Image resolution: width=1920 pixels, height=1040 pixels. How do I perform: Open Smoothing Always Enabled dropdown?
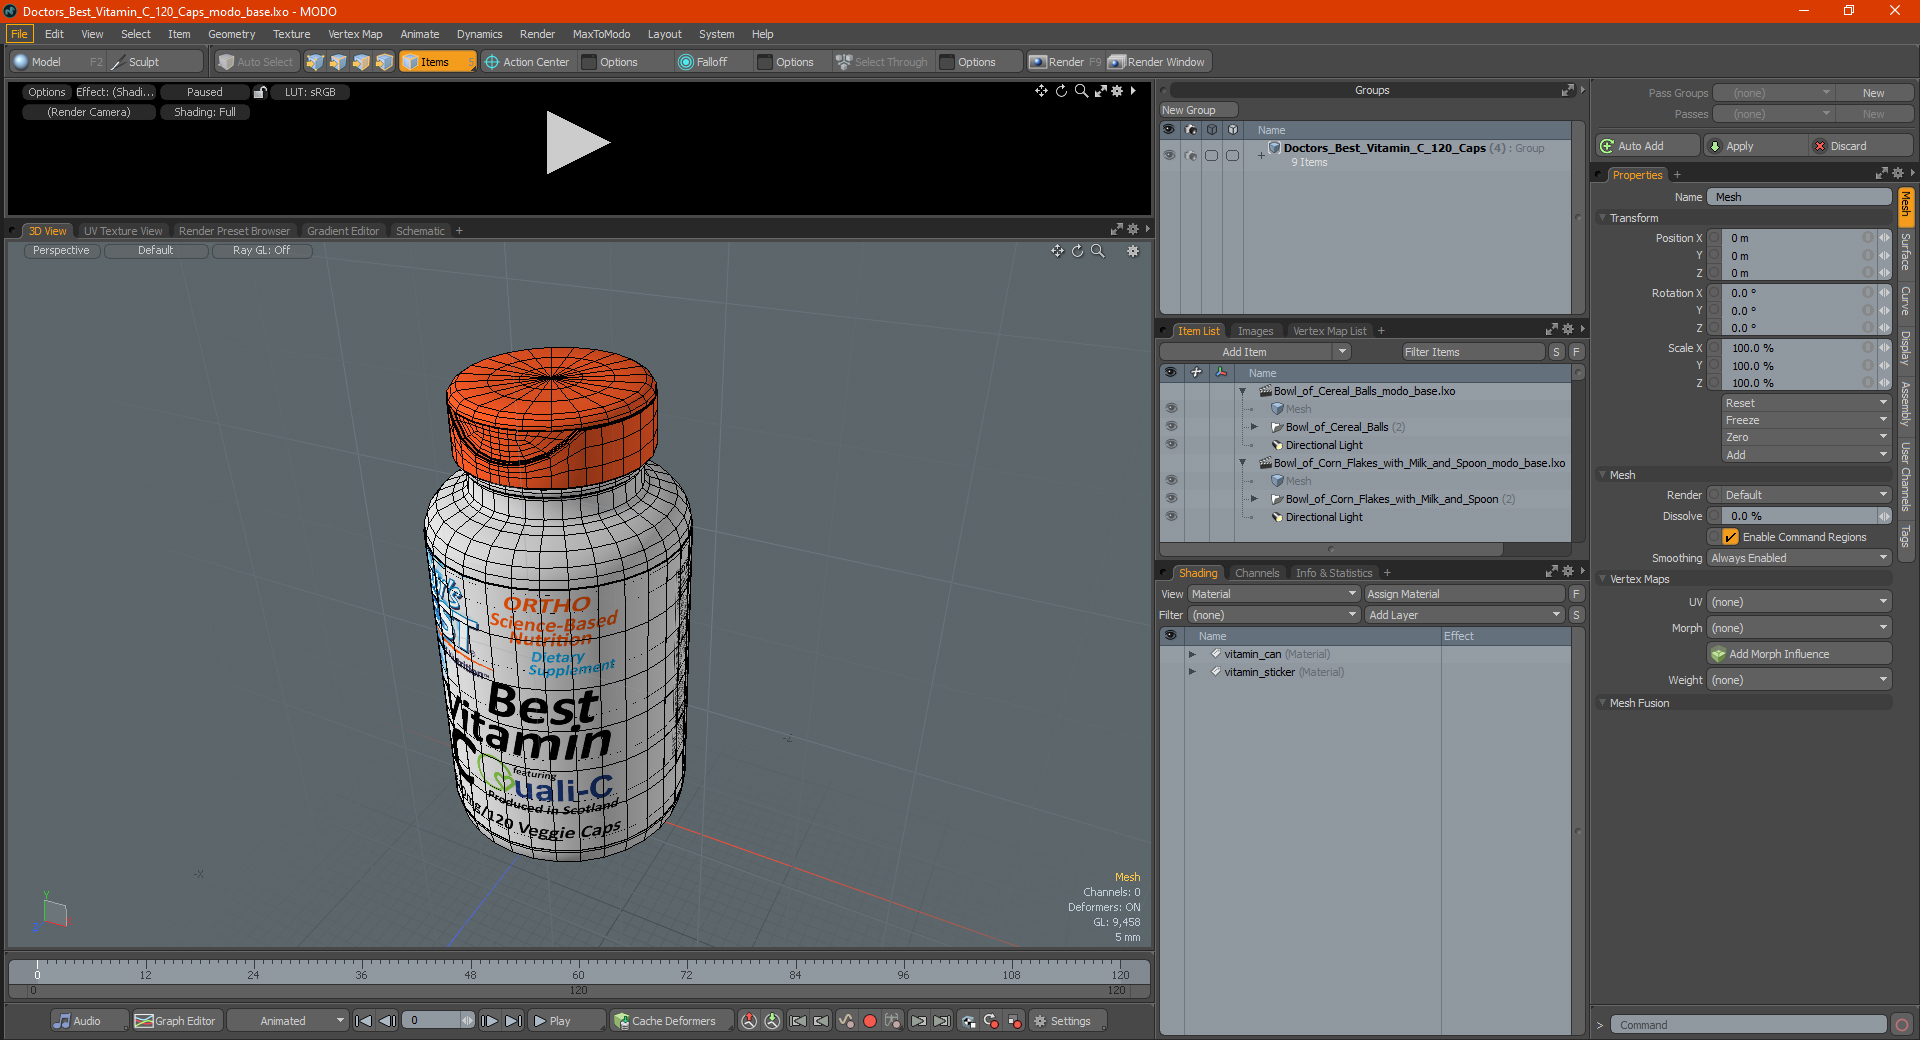coord(1799,558)
